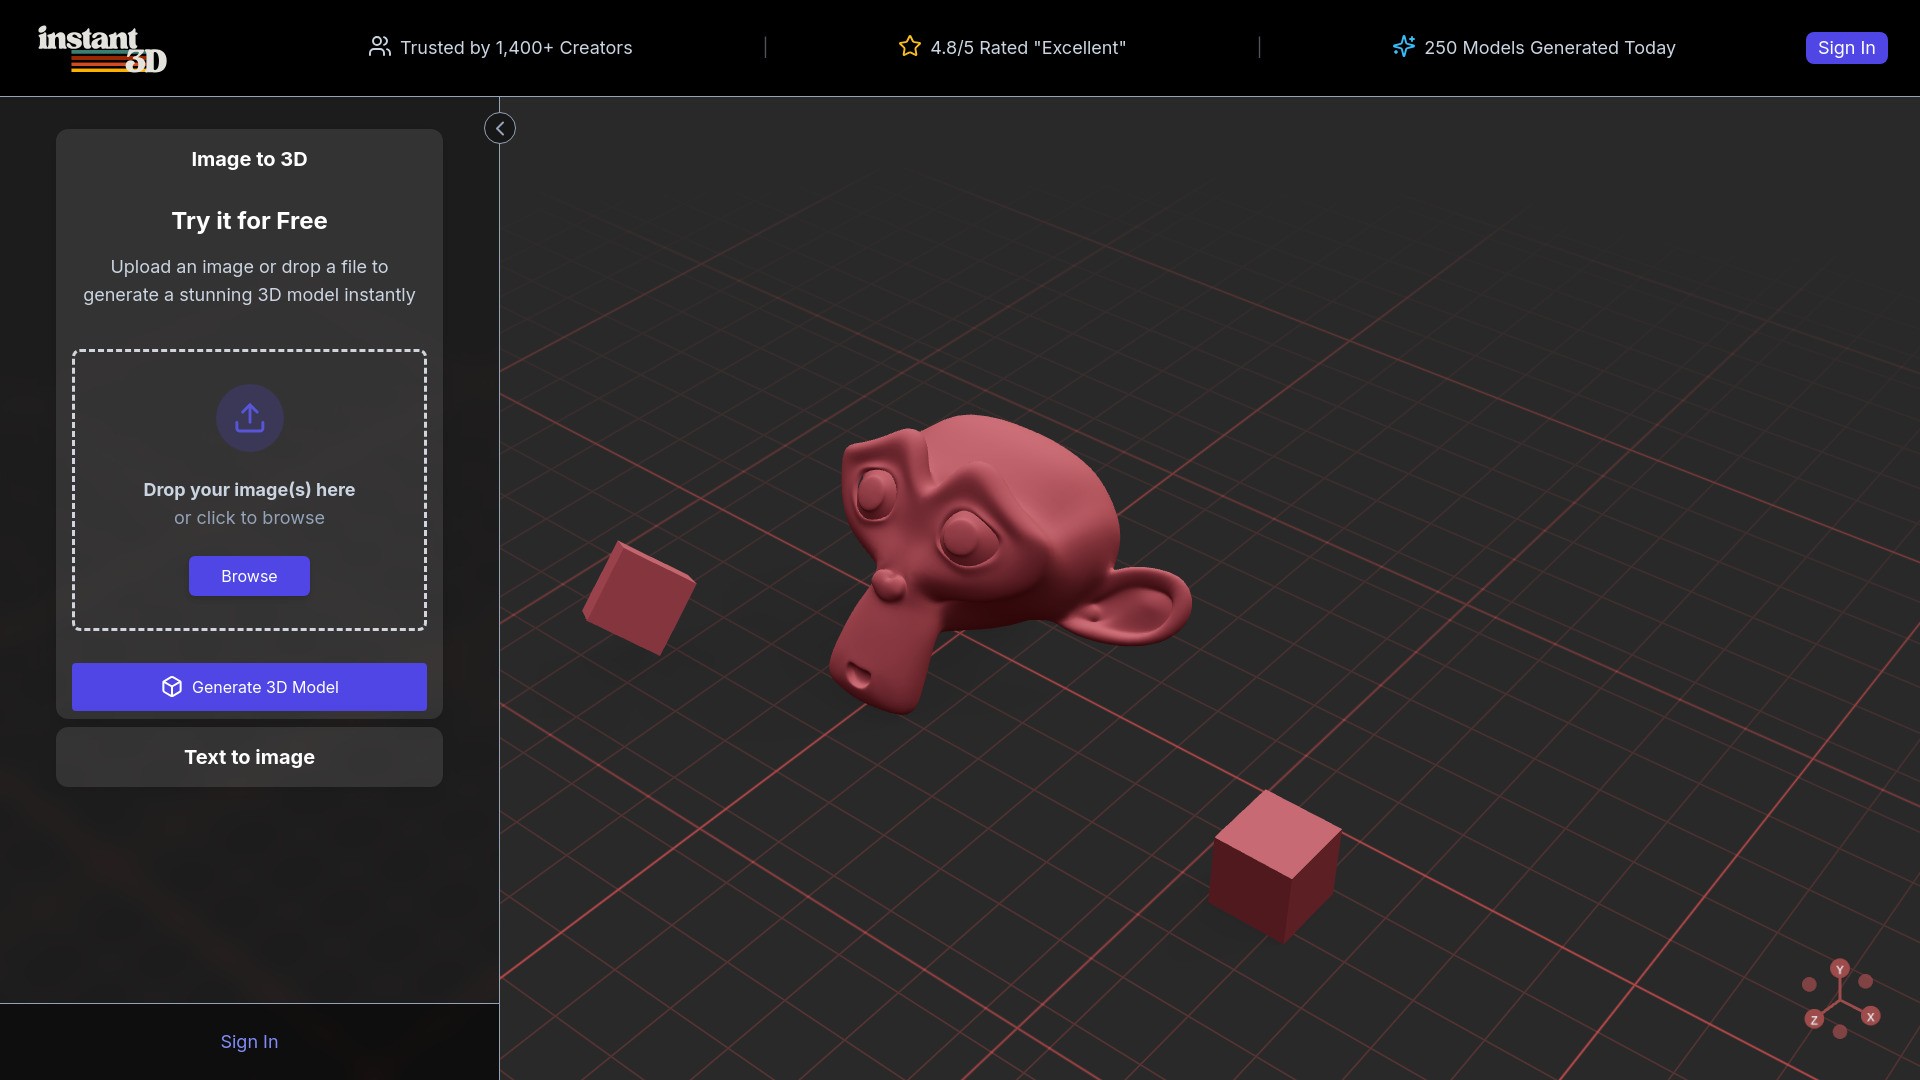Click Sign In at the top right
This screenshot has width=1920, height=1080.
[1845, 47]
